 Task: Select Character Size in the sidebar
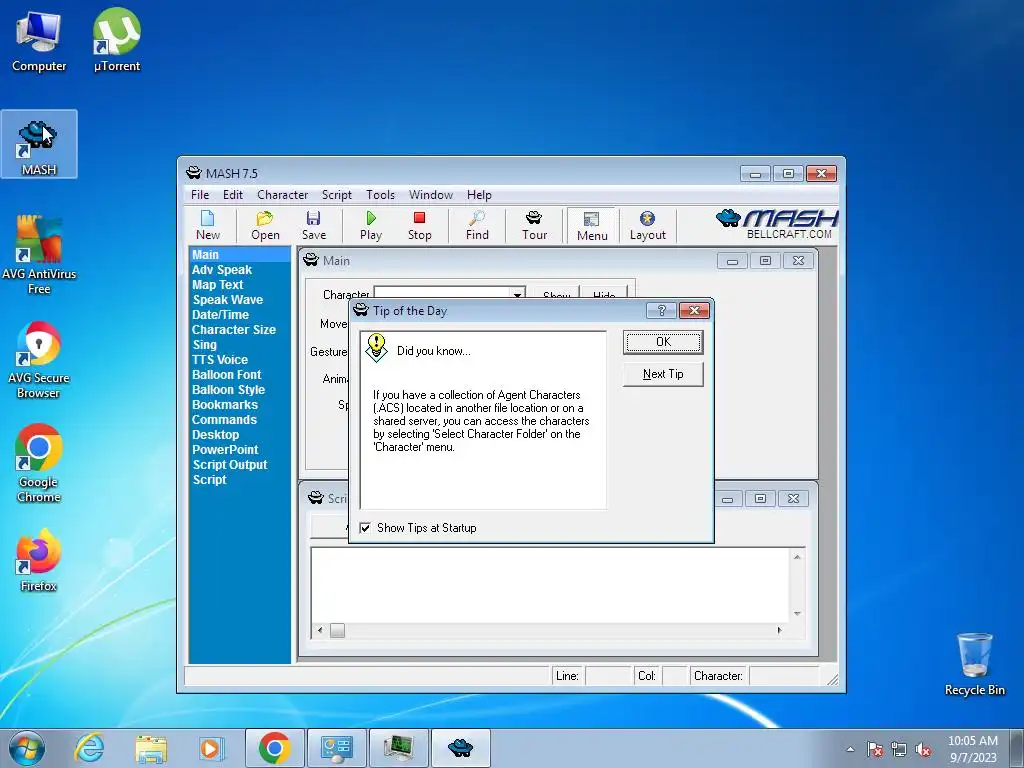click(234, 330)
